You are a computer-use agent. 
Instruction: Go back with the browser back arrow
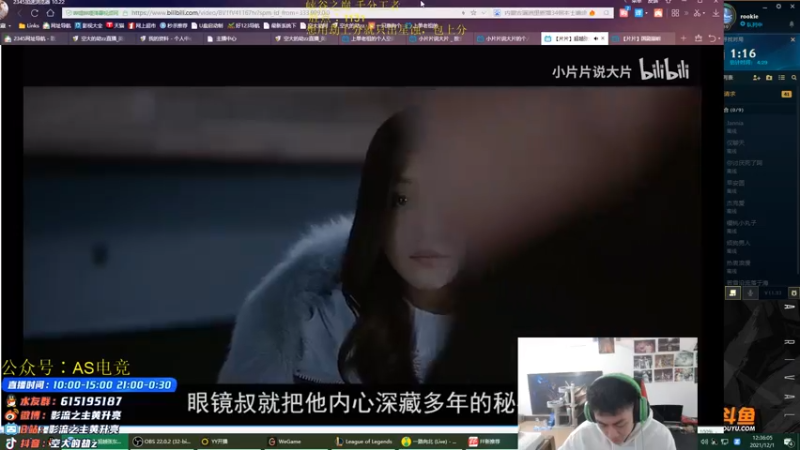pyautogui.click(x=19, y=13)
